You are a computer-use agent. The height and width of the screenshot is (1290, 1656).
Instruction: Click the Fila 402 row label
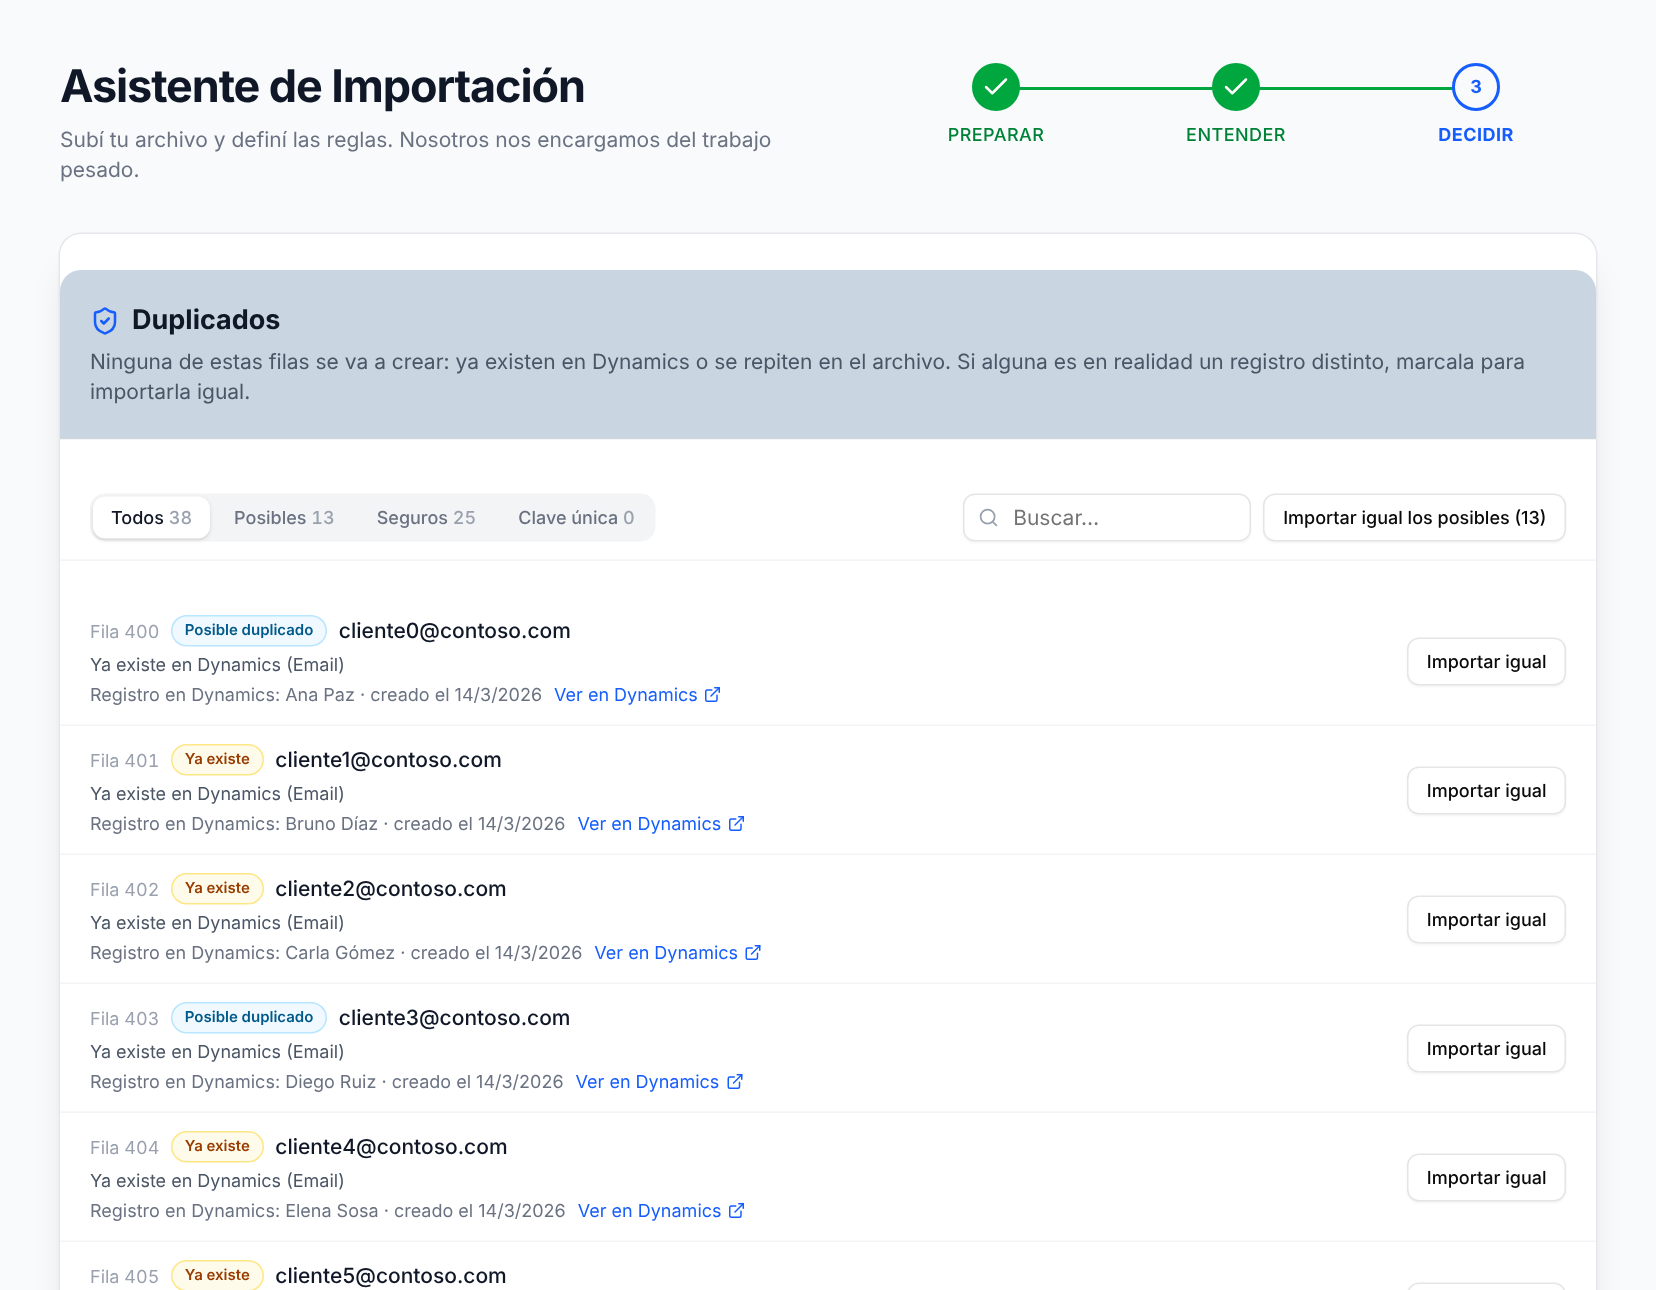click(x=124, y=890)
